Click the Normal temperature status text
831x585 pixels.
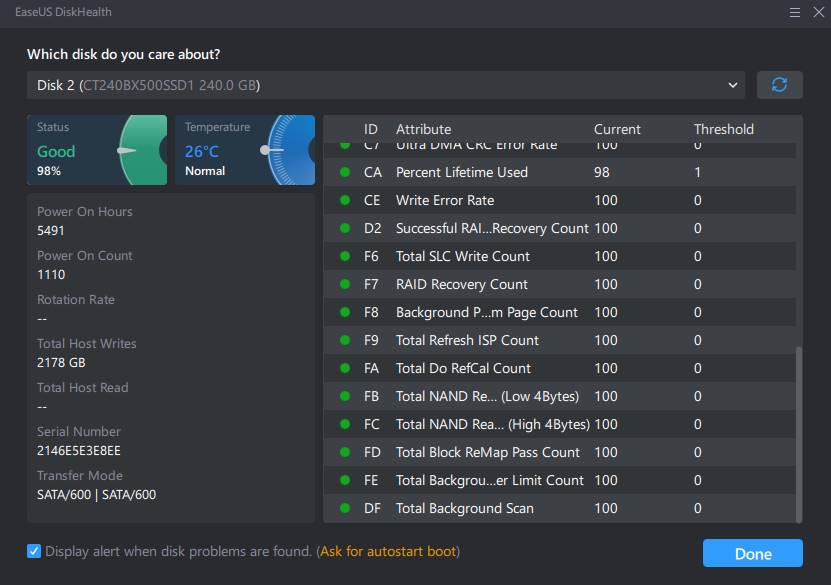(x=205, y=171)
